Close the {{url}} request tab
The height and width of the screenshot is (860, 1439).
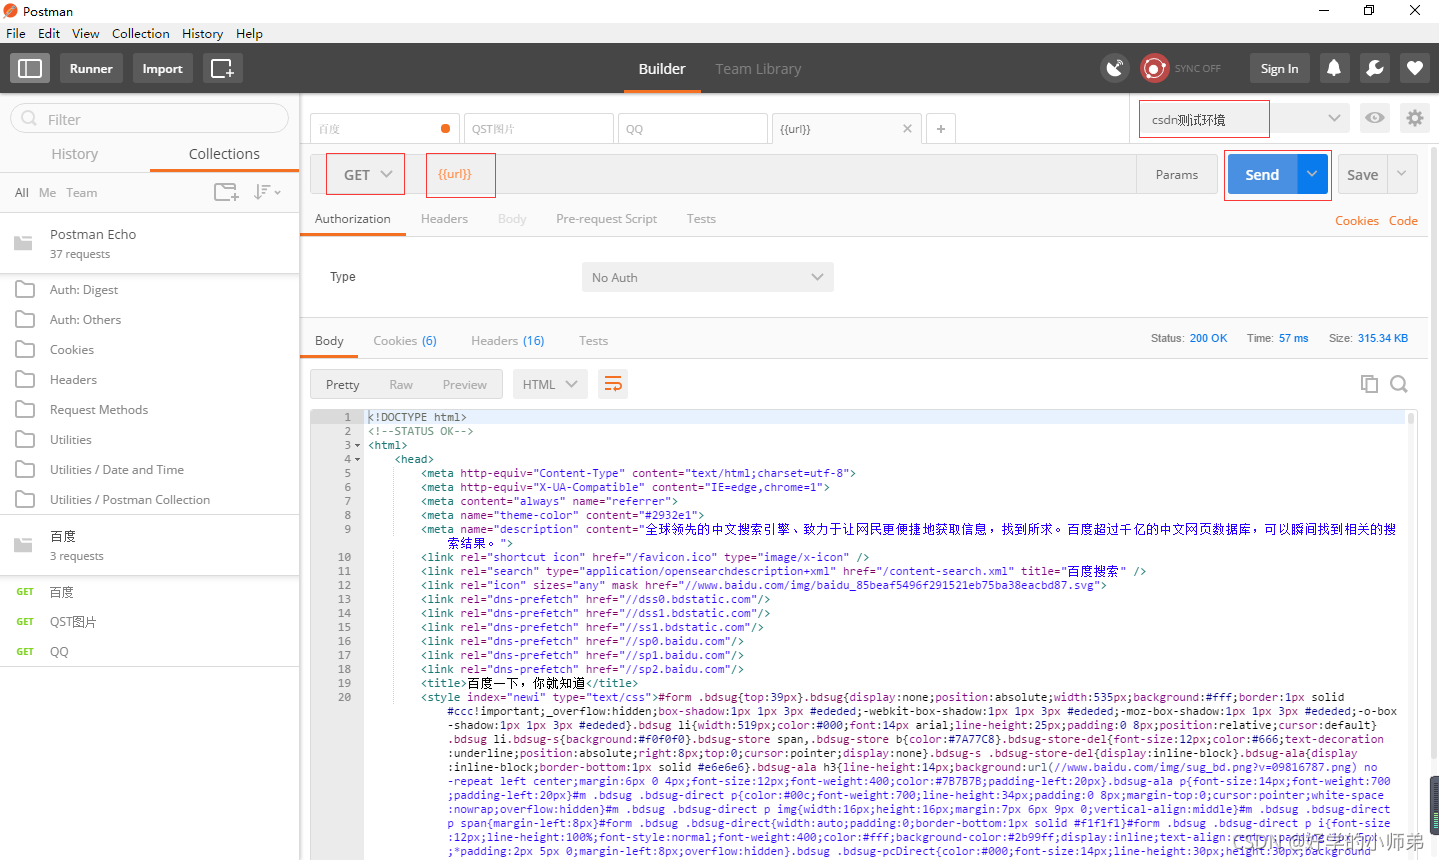[x=907, y=129]
